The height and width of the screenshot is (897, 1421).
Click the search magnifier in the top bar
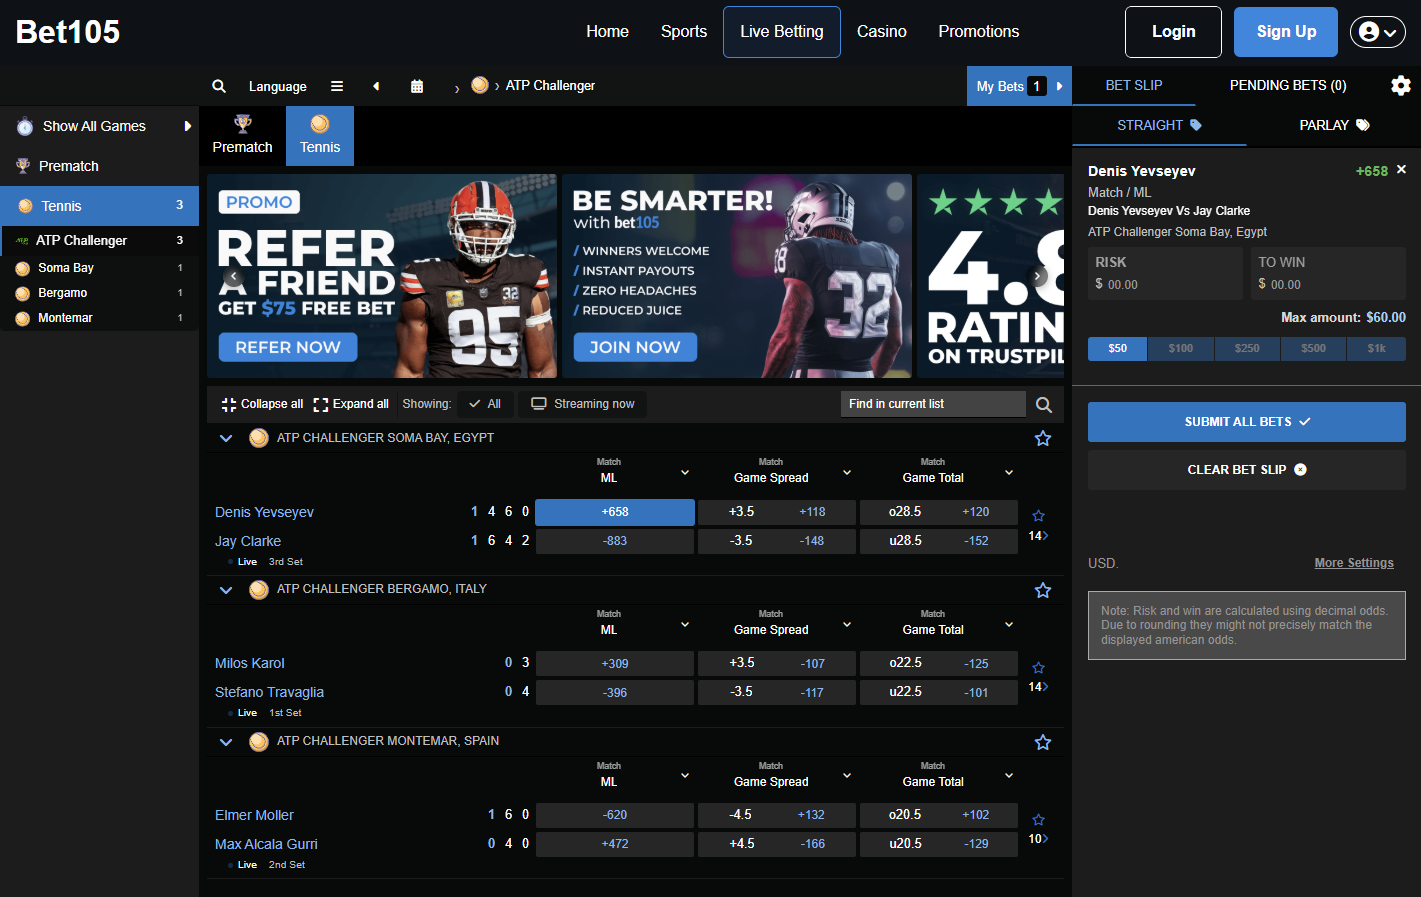[219, 86]
